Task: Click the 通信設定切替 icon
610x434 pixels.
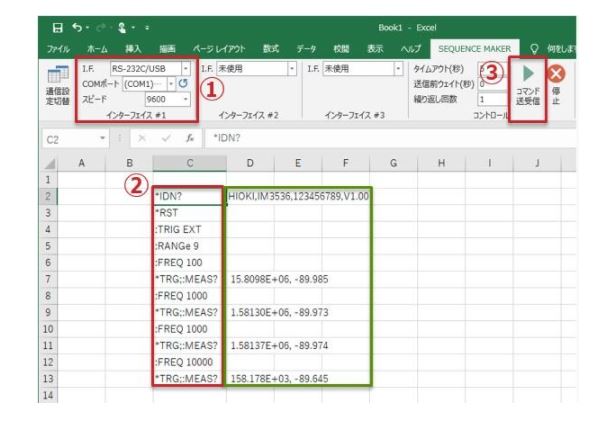Action: [58, 75]
